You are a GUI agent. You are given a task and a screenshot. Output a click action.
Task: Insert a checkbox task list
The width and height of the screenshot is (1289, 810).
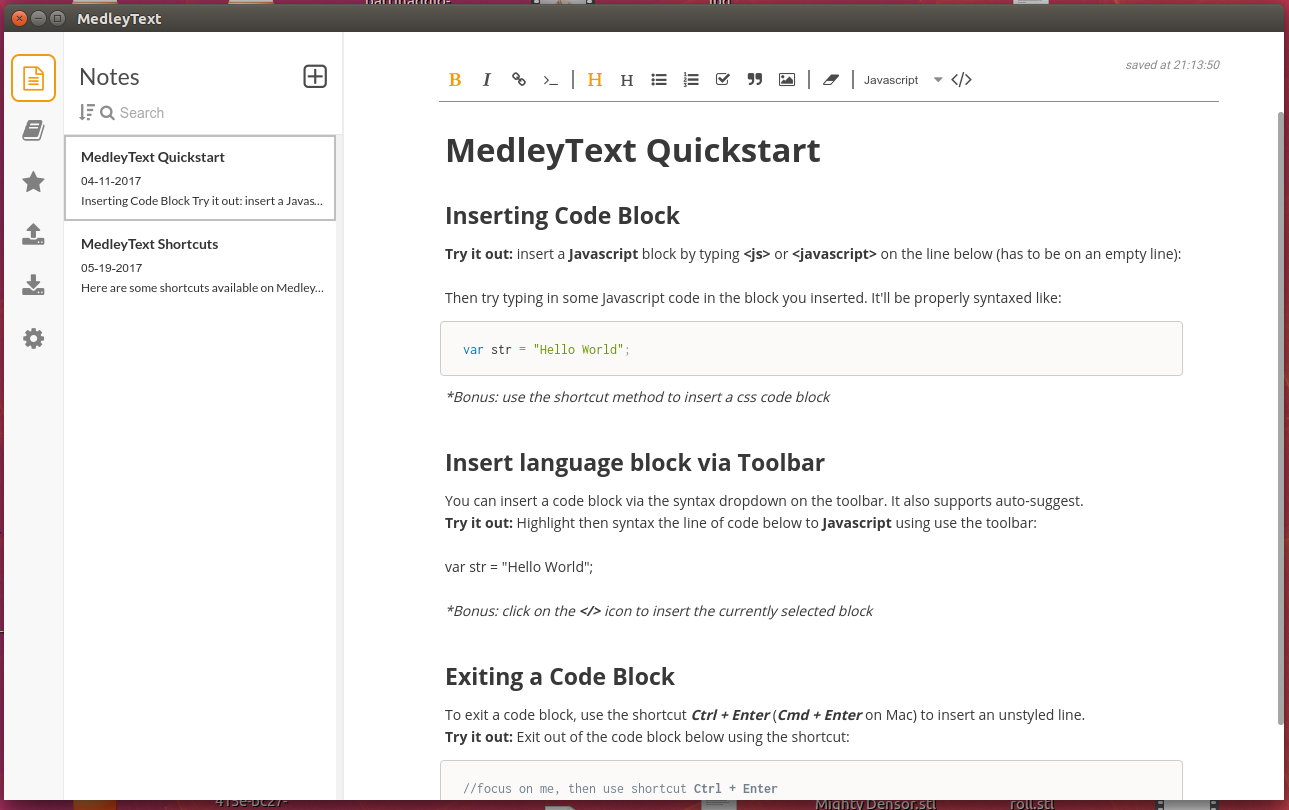click(723, 80)
